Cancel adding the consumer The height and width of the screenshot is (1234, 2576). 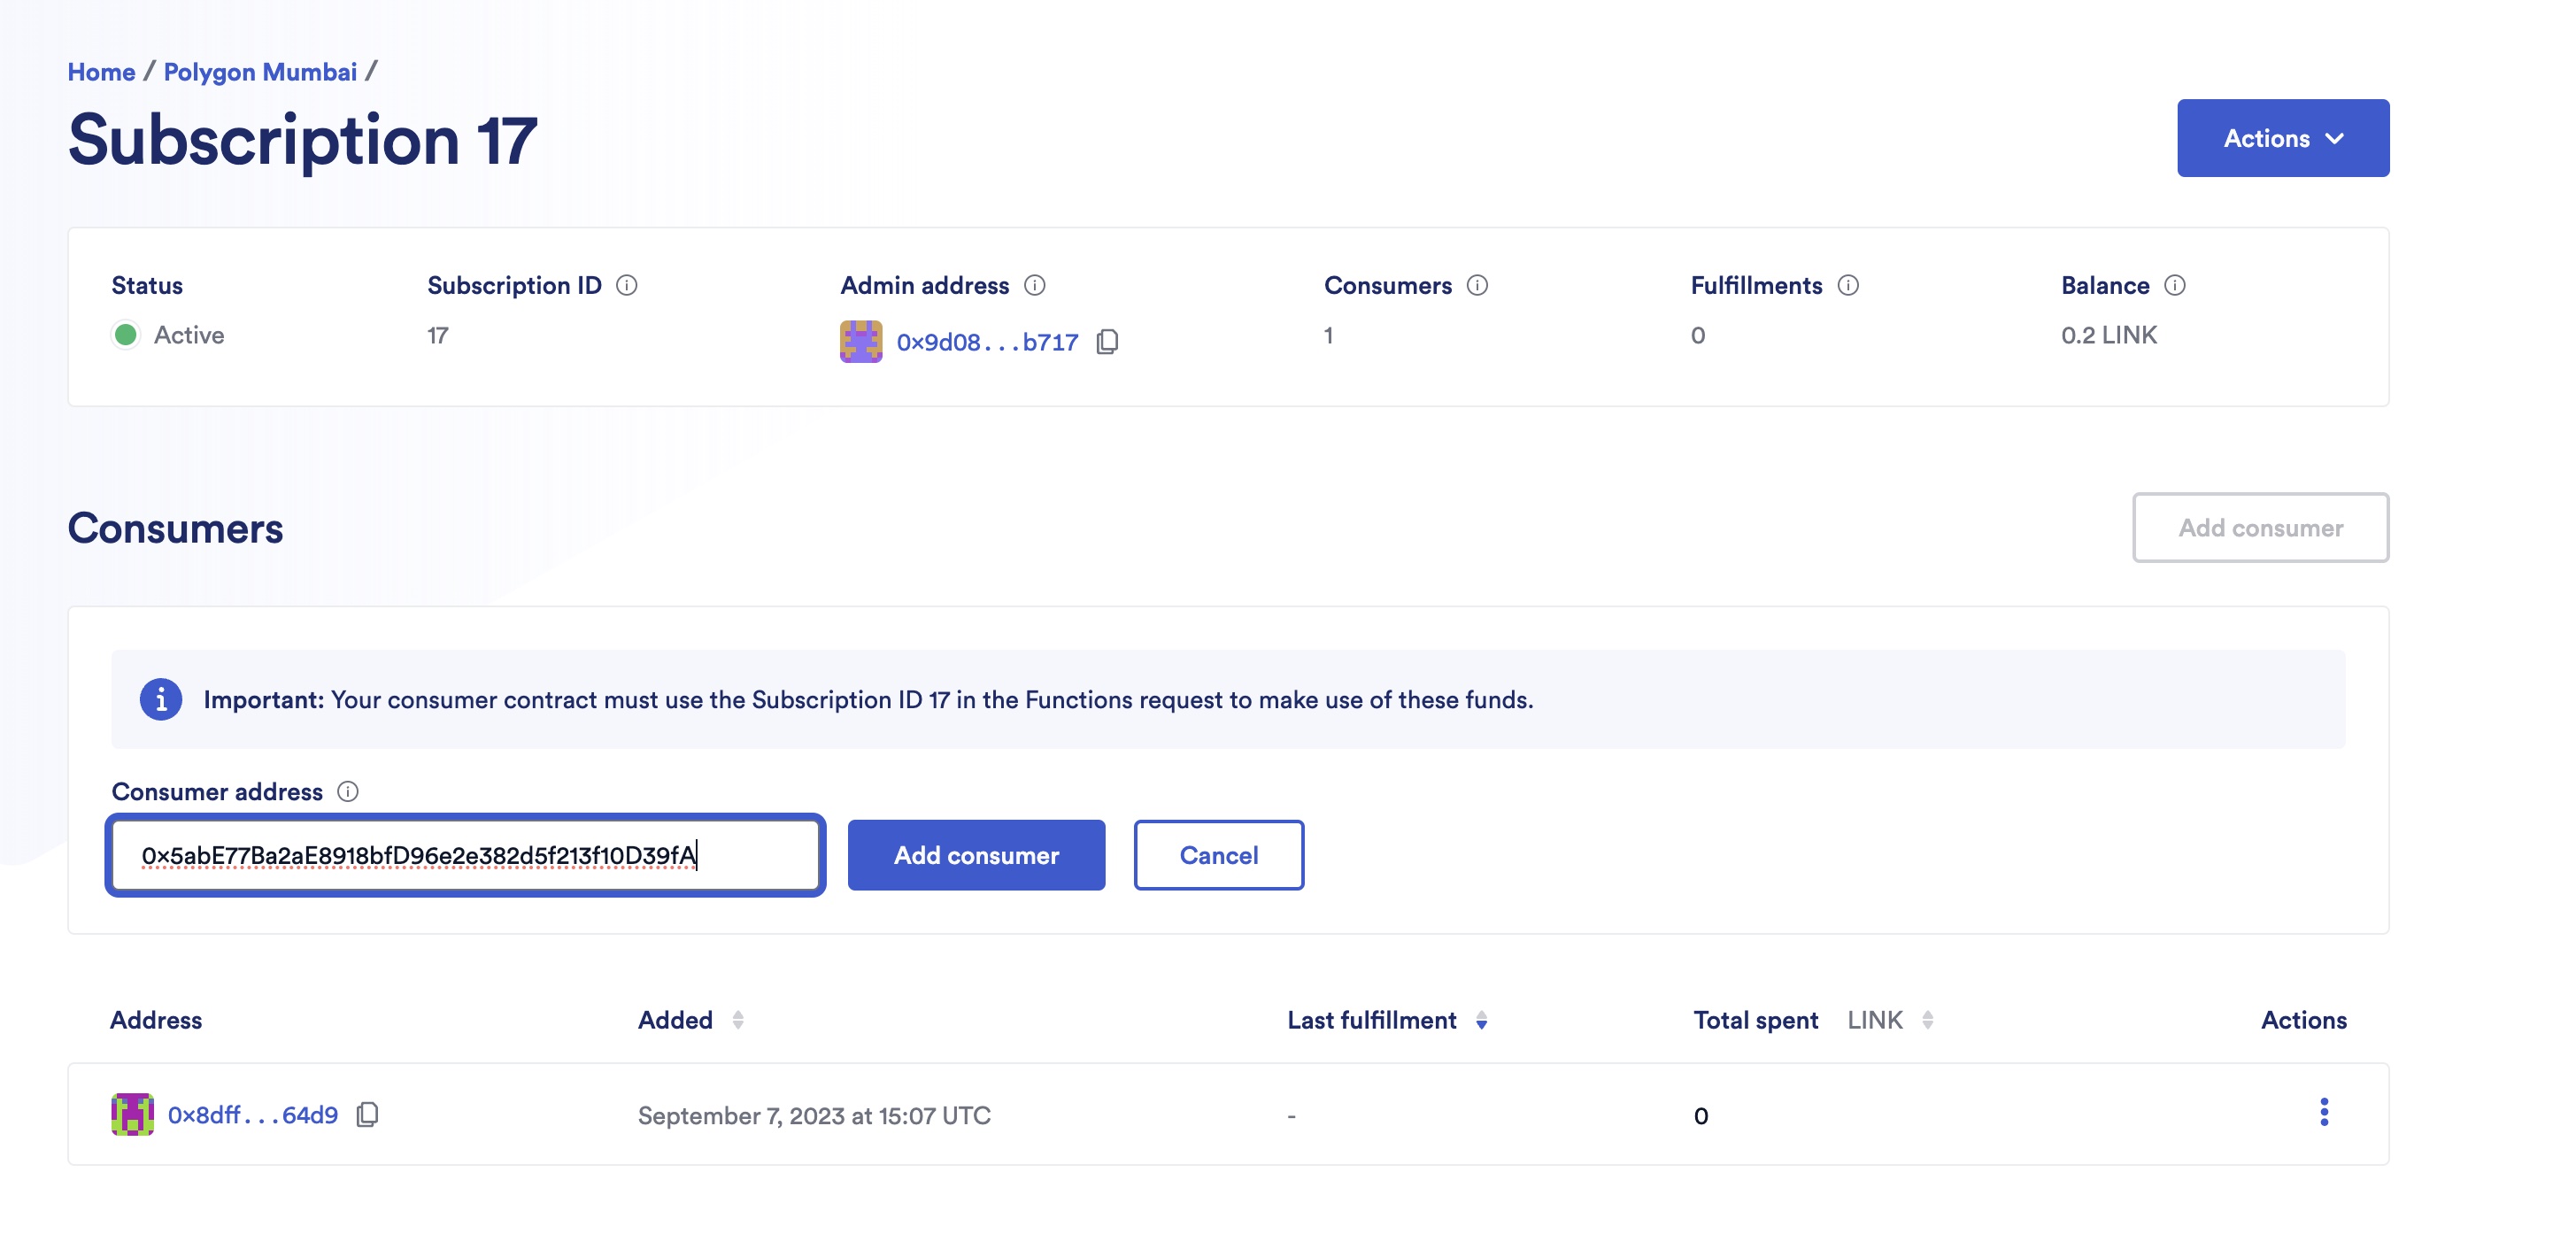(1218, 855)
